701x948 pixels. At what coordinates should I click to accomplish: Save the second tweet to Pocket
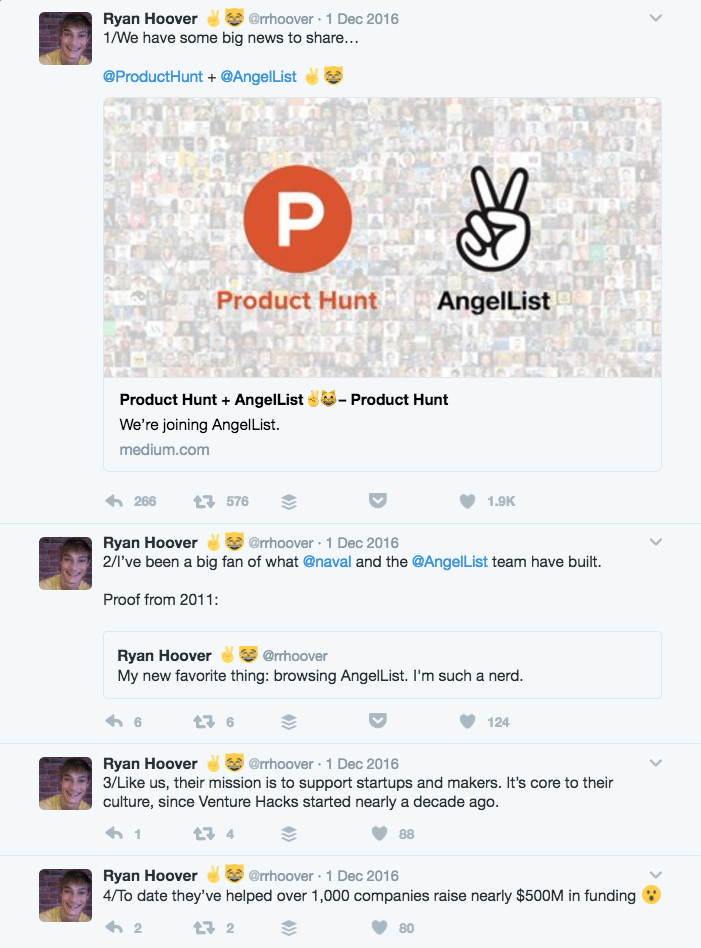(x=377, y=721)
